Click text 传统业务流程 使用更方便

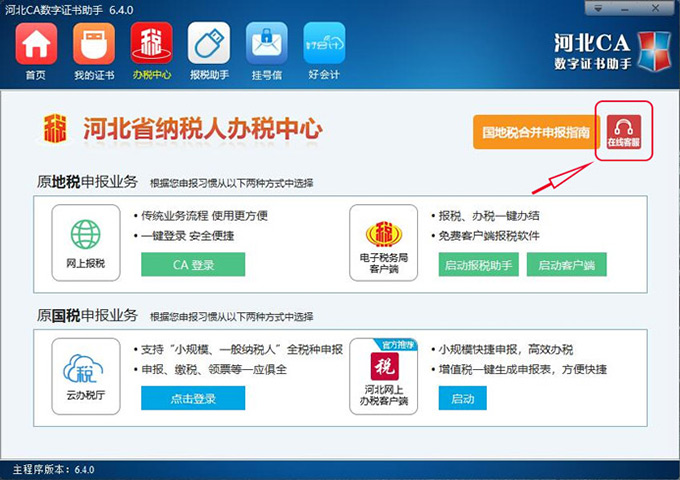tap(204, 216)
